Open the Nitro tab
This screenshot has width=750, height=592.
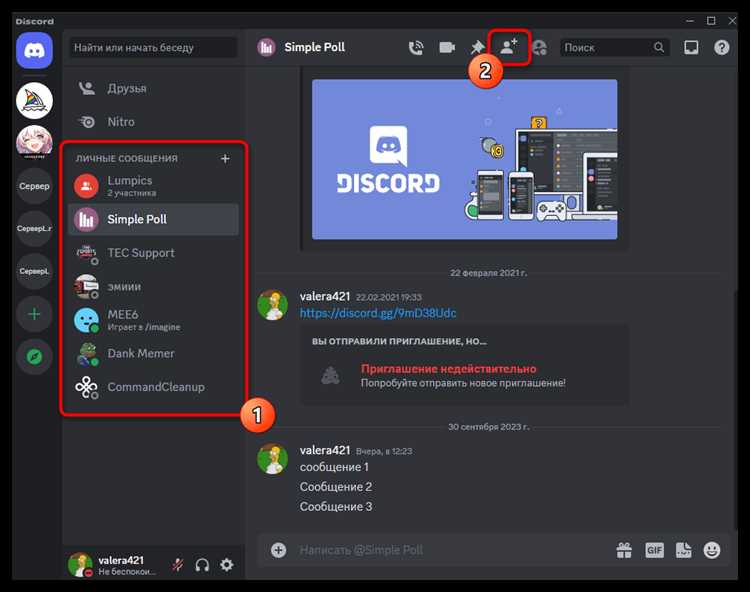[x=154, y=122]
